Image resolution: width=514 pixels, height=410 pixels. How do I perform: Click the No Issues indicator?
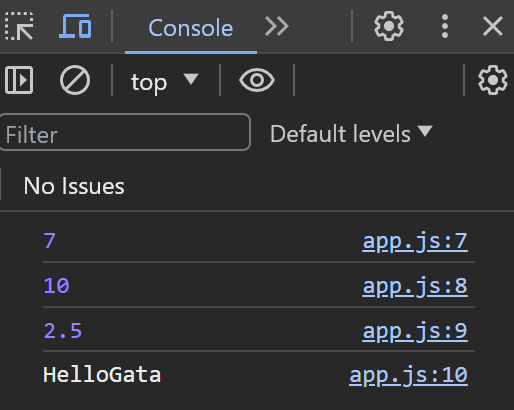tap(74, 186)
